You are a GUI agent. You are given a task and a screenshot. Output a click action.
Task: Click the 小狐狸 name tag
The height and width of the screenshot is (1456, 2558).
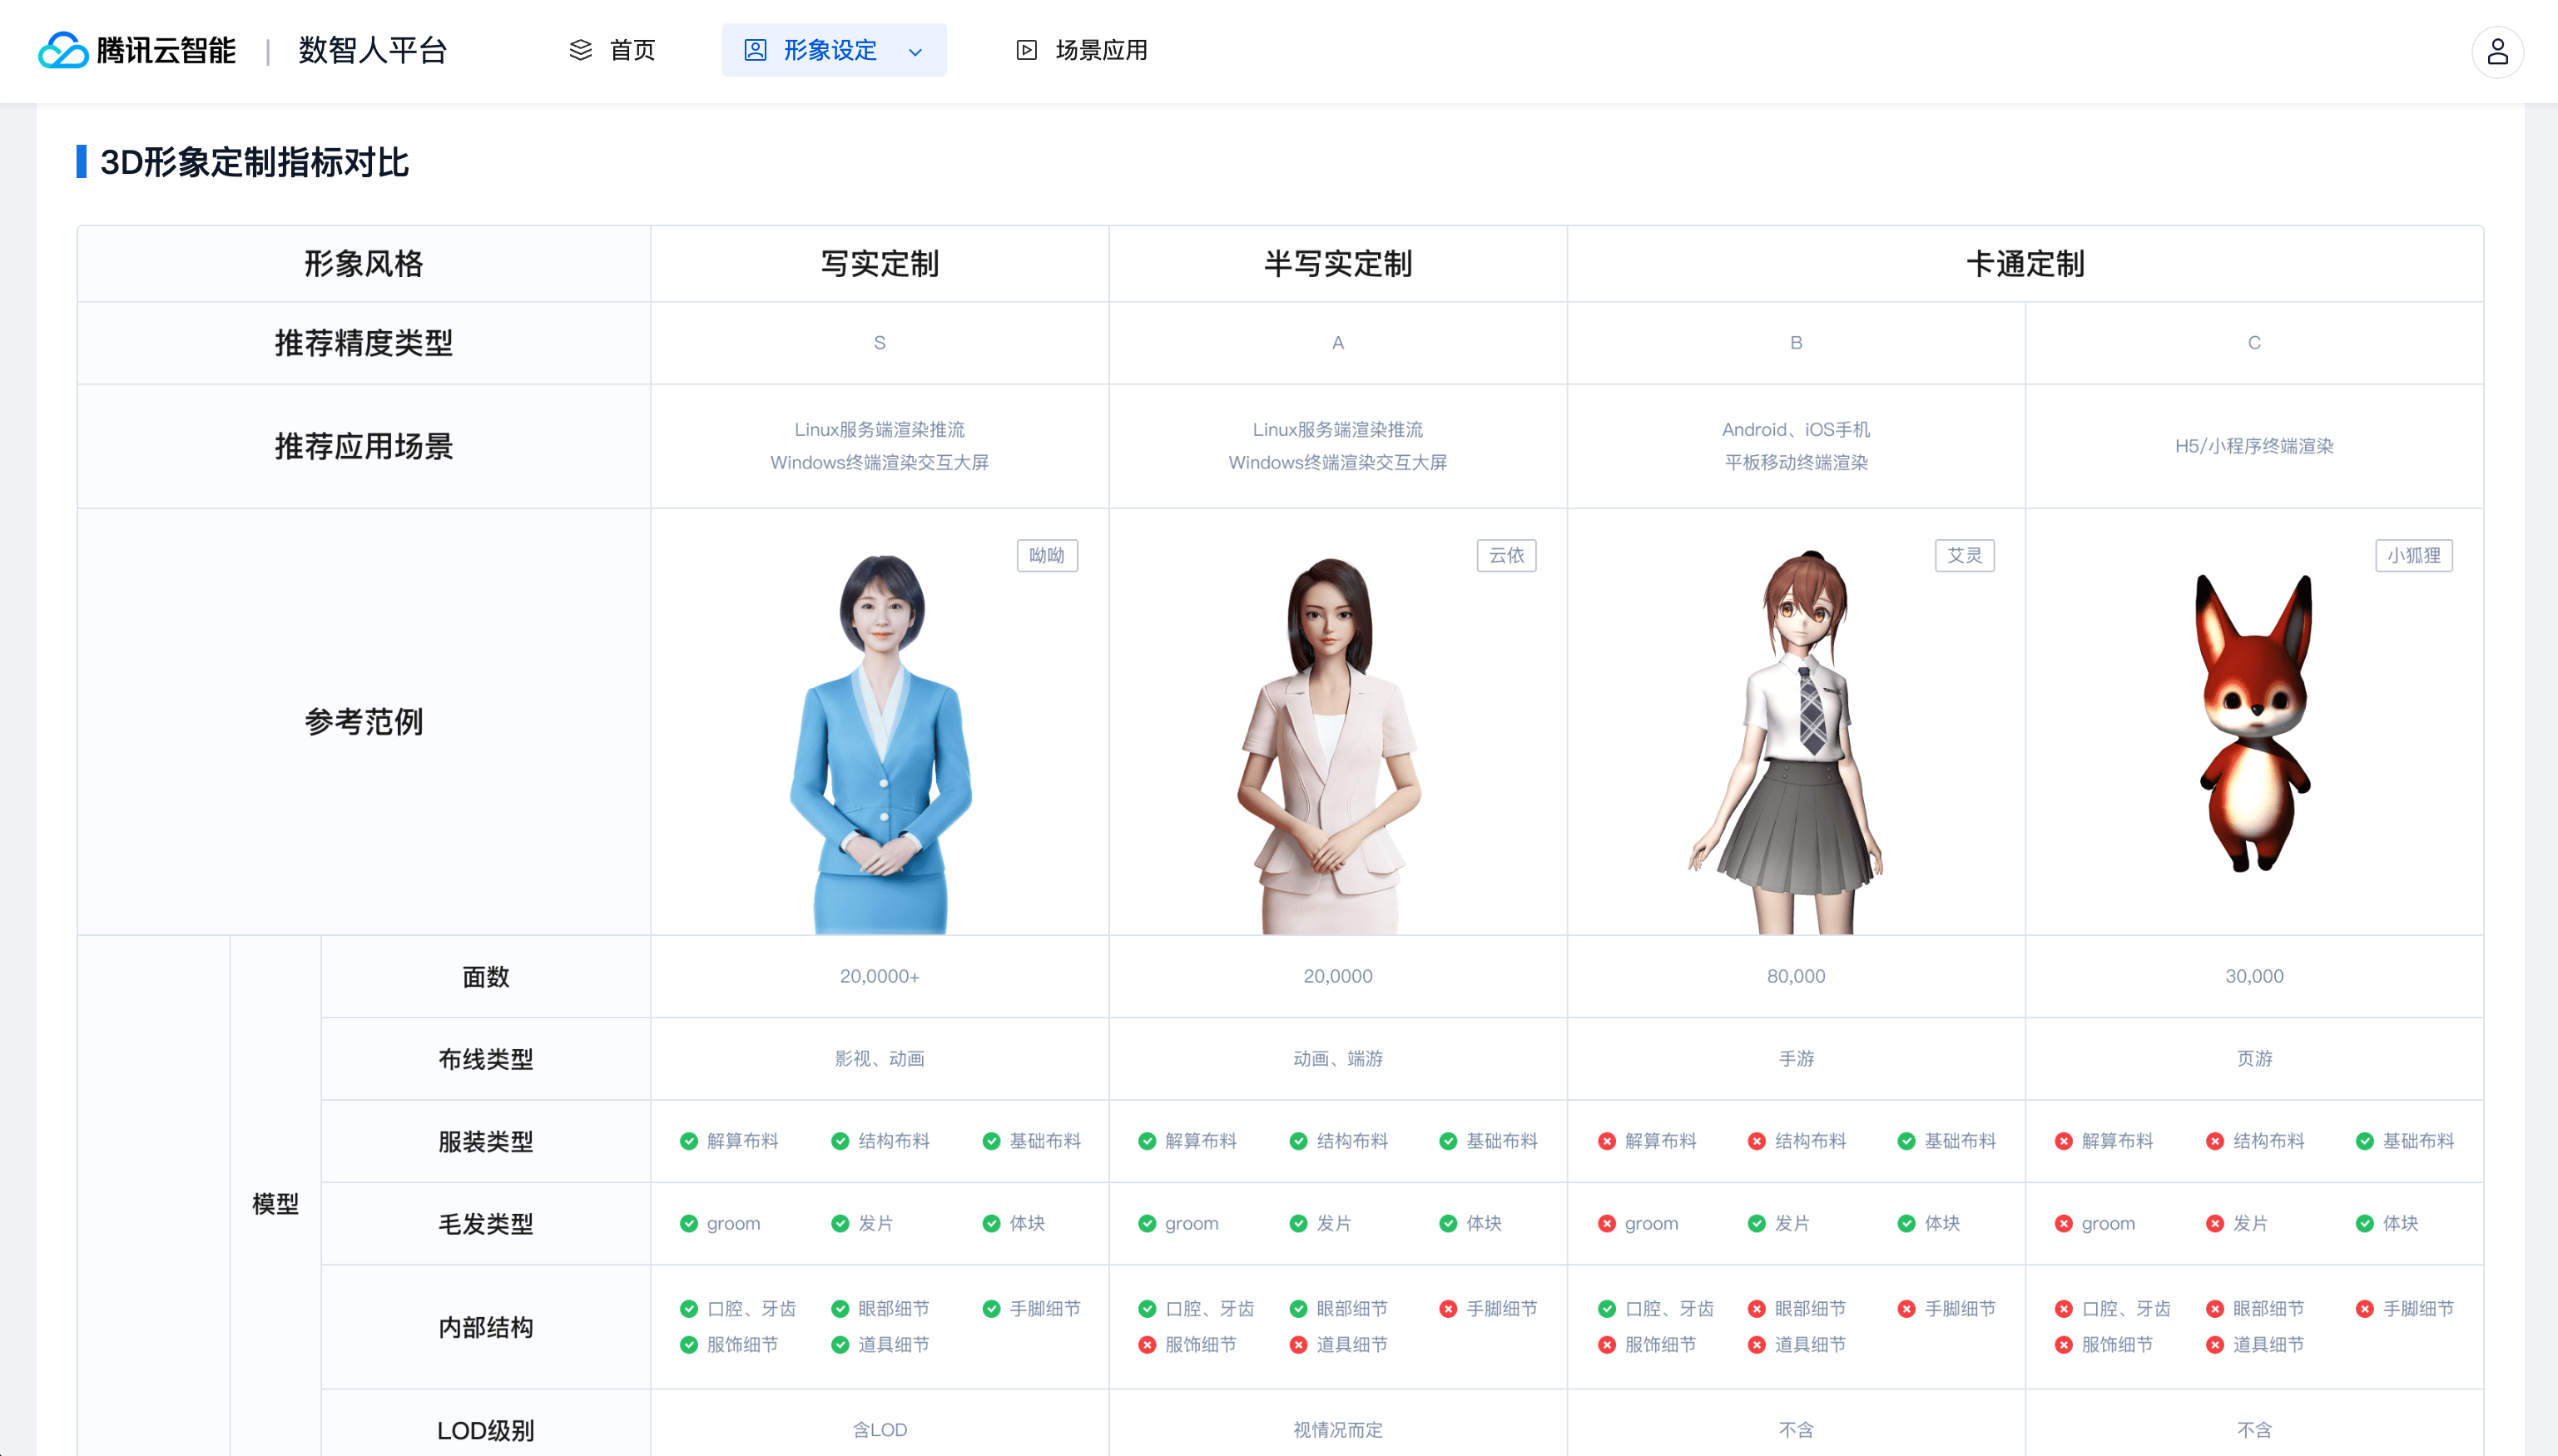pyautogui.click(x=2412, y=555)
